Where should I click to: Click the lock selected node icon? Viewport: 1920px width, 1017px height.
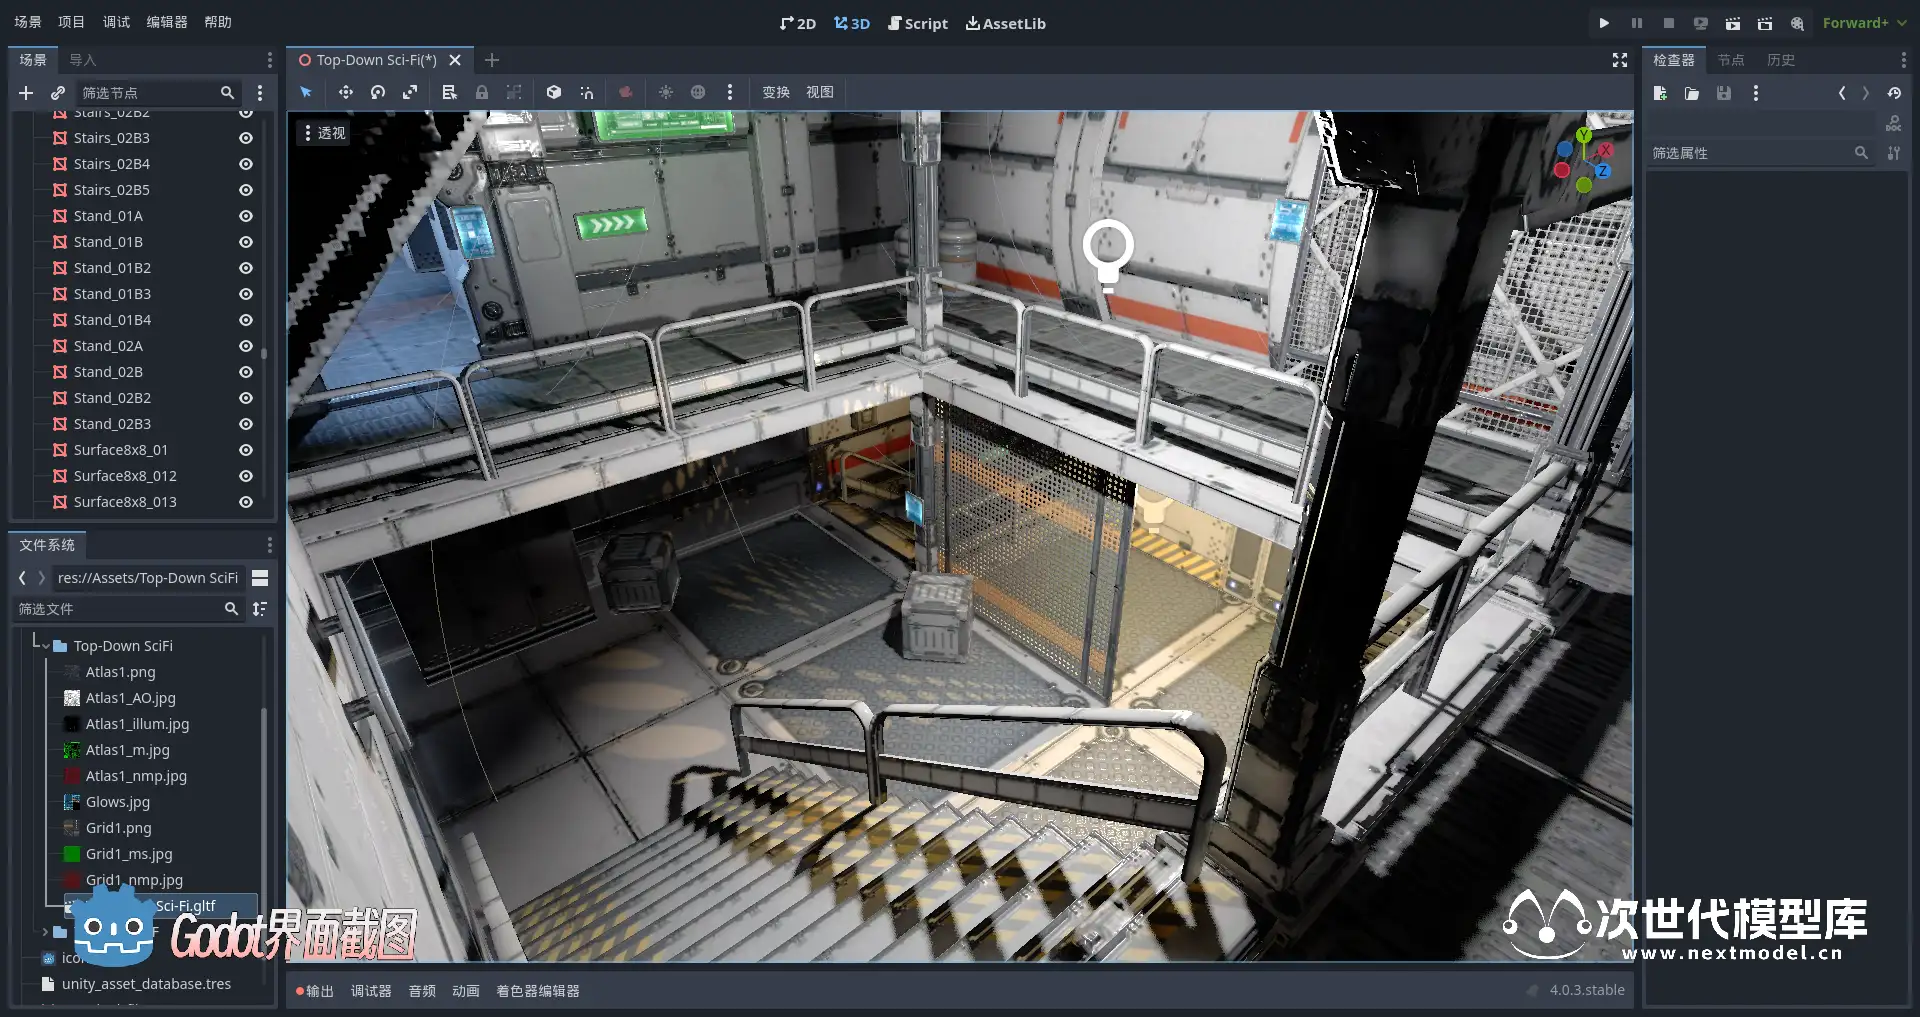(482, 92)
